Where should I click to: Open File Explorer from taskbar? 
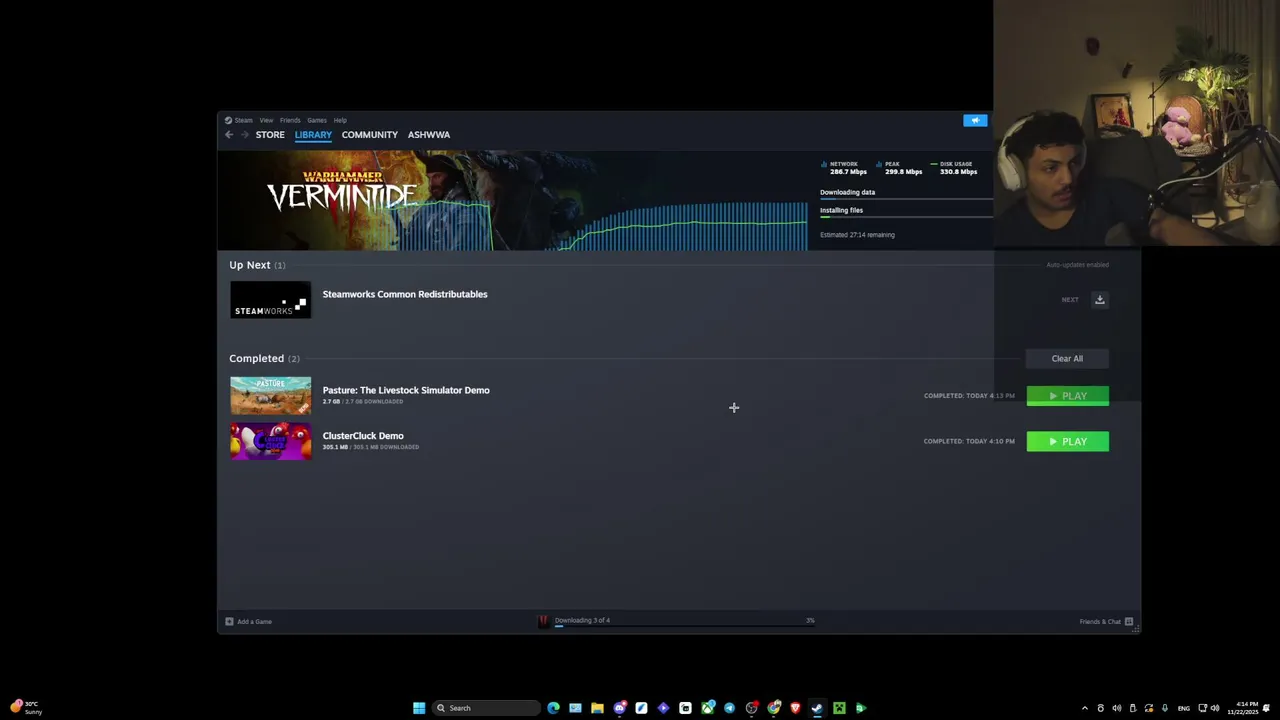pyautogui.click(x=597, y=708)
